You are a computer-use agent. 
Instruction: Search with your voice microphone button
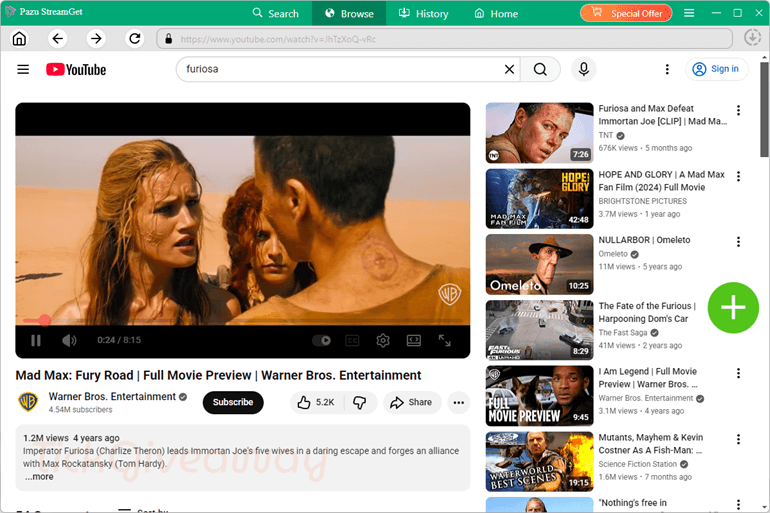[x=583, y=69]
